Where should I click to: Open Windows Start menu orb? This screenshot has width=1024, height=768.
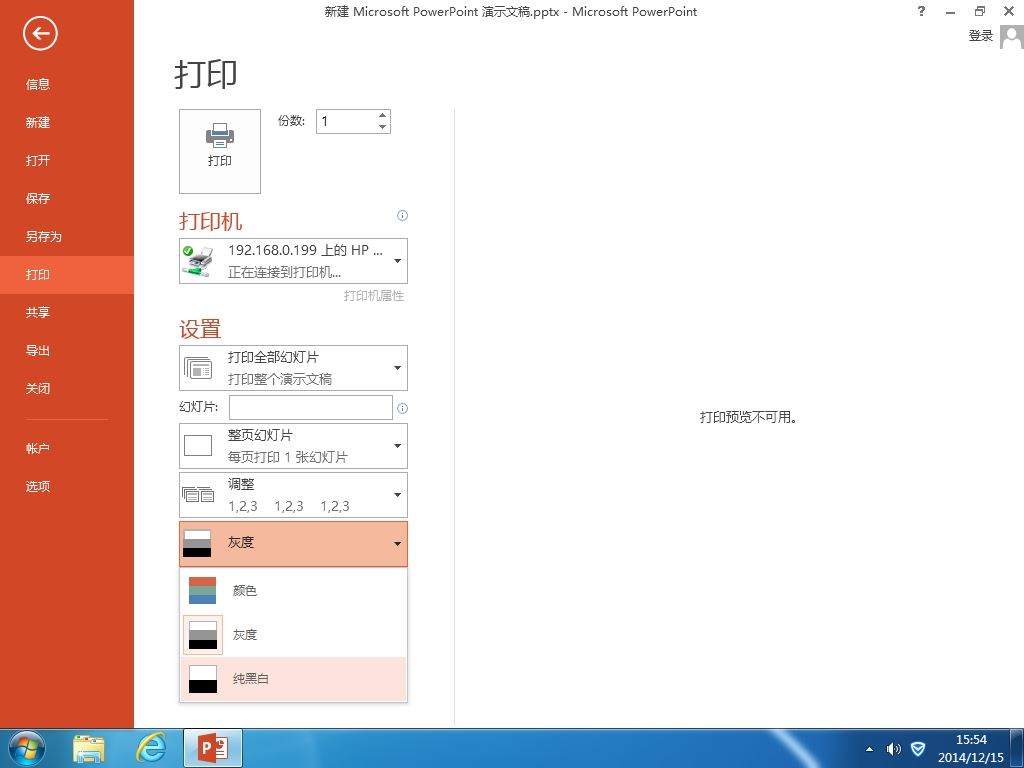pos(27,748)
